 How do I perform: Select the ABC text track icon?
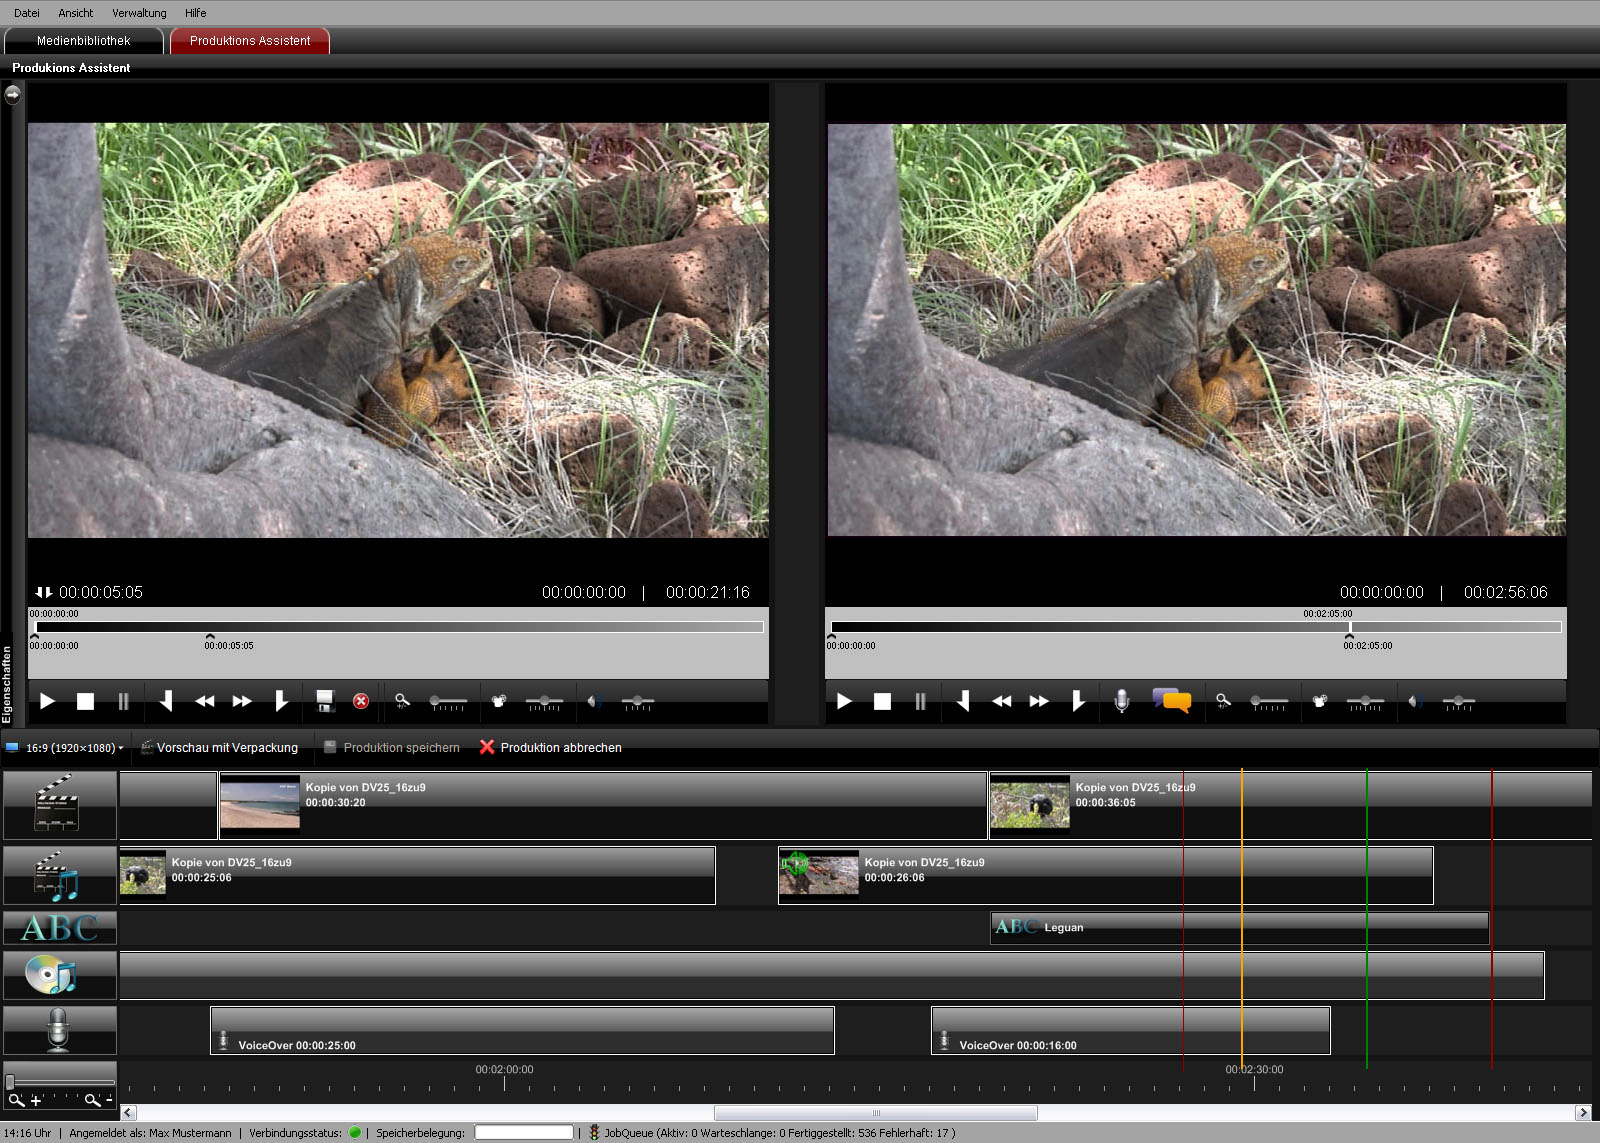59,928
